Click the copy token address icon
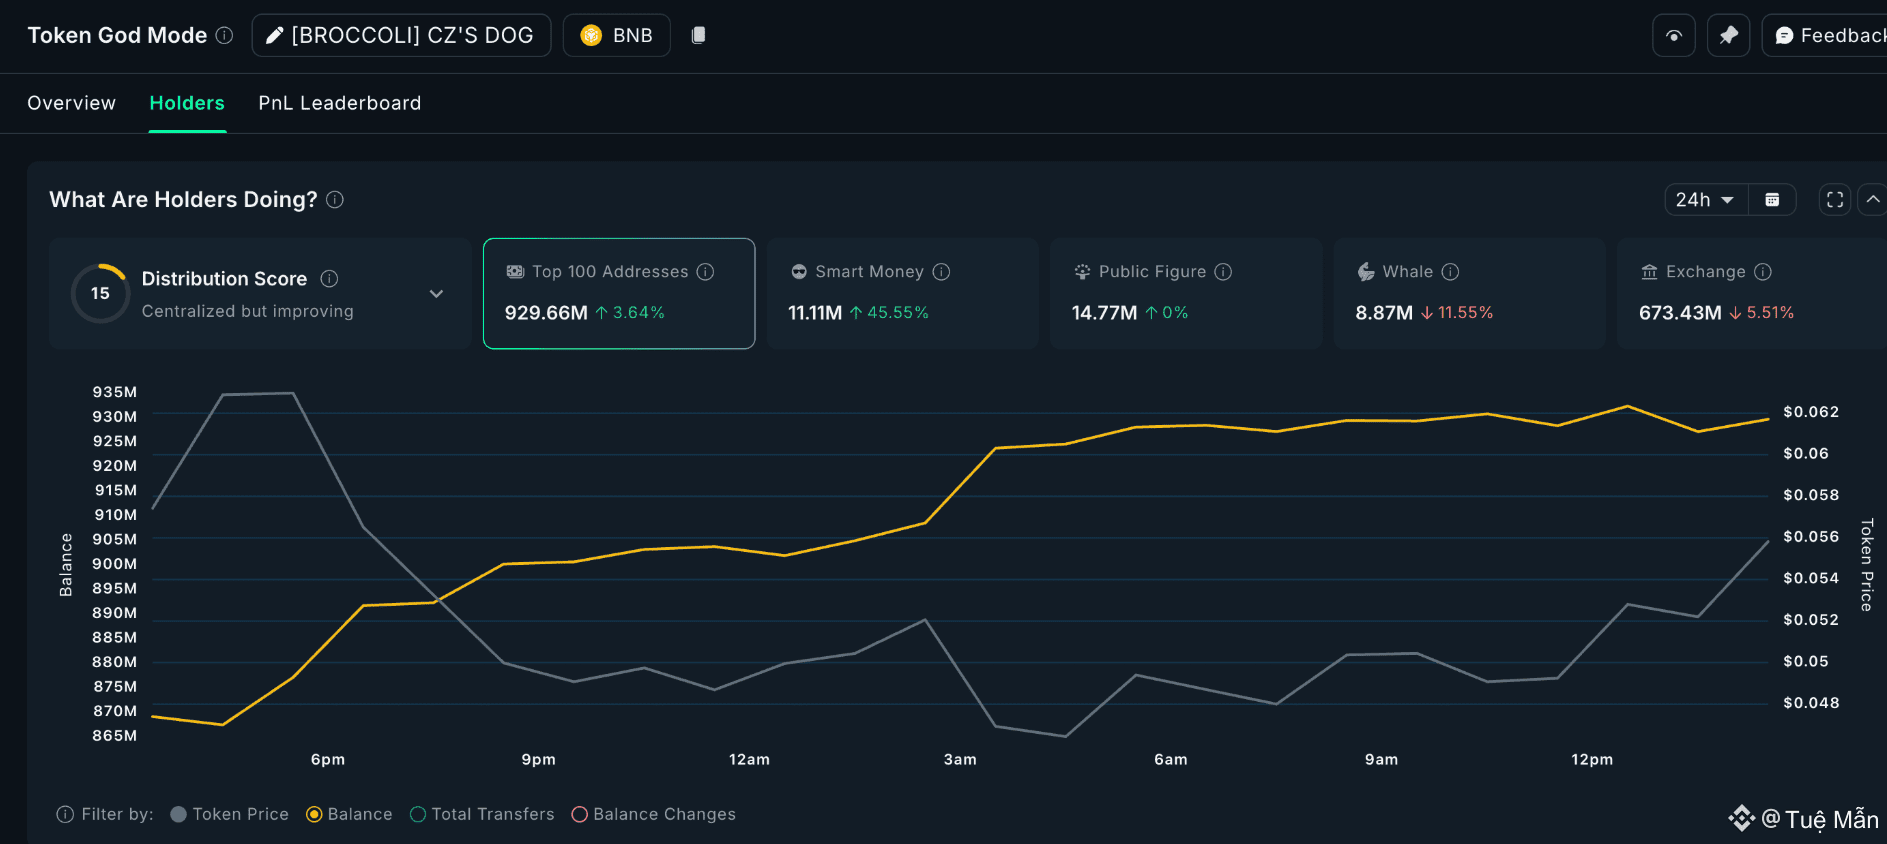This screenshot has height=844, width=1887. tap(699, 35)
